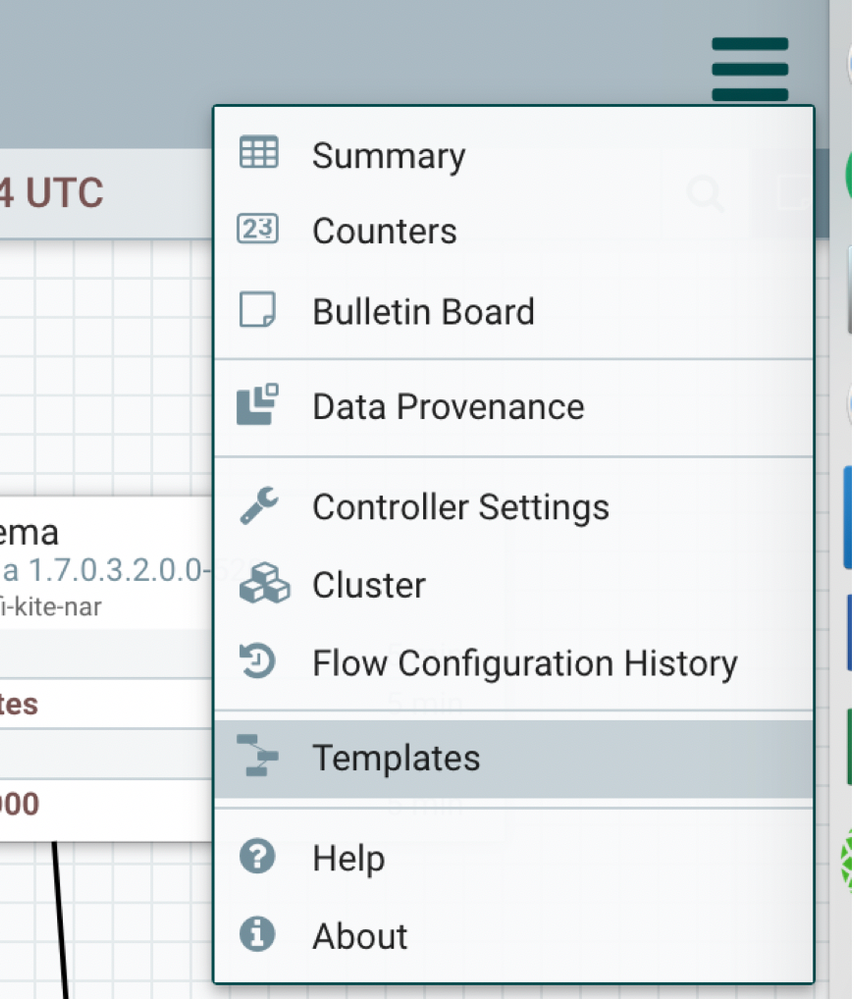Click the Flow Configuration History clock icon
This screenshot has width=854, height=999.
pyautogui.click(x=258, y=661)
